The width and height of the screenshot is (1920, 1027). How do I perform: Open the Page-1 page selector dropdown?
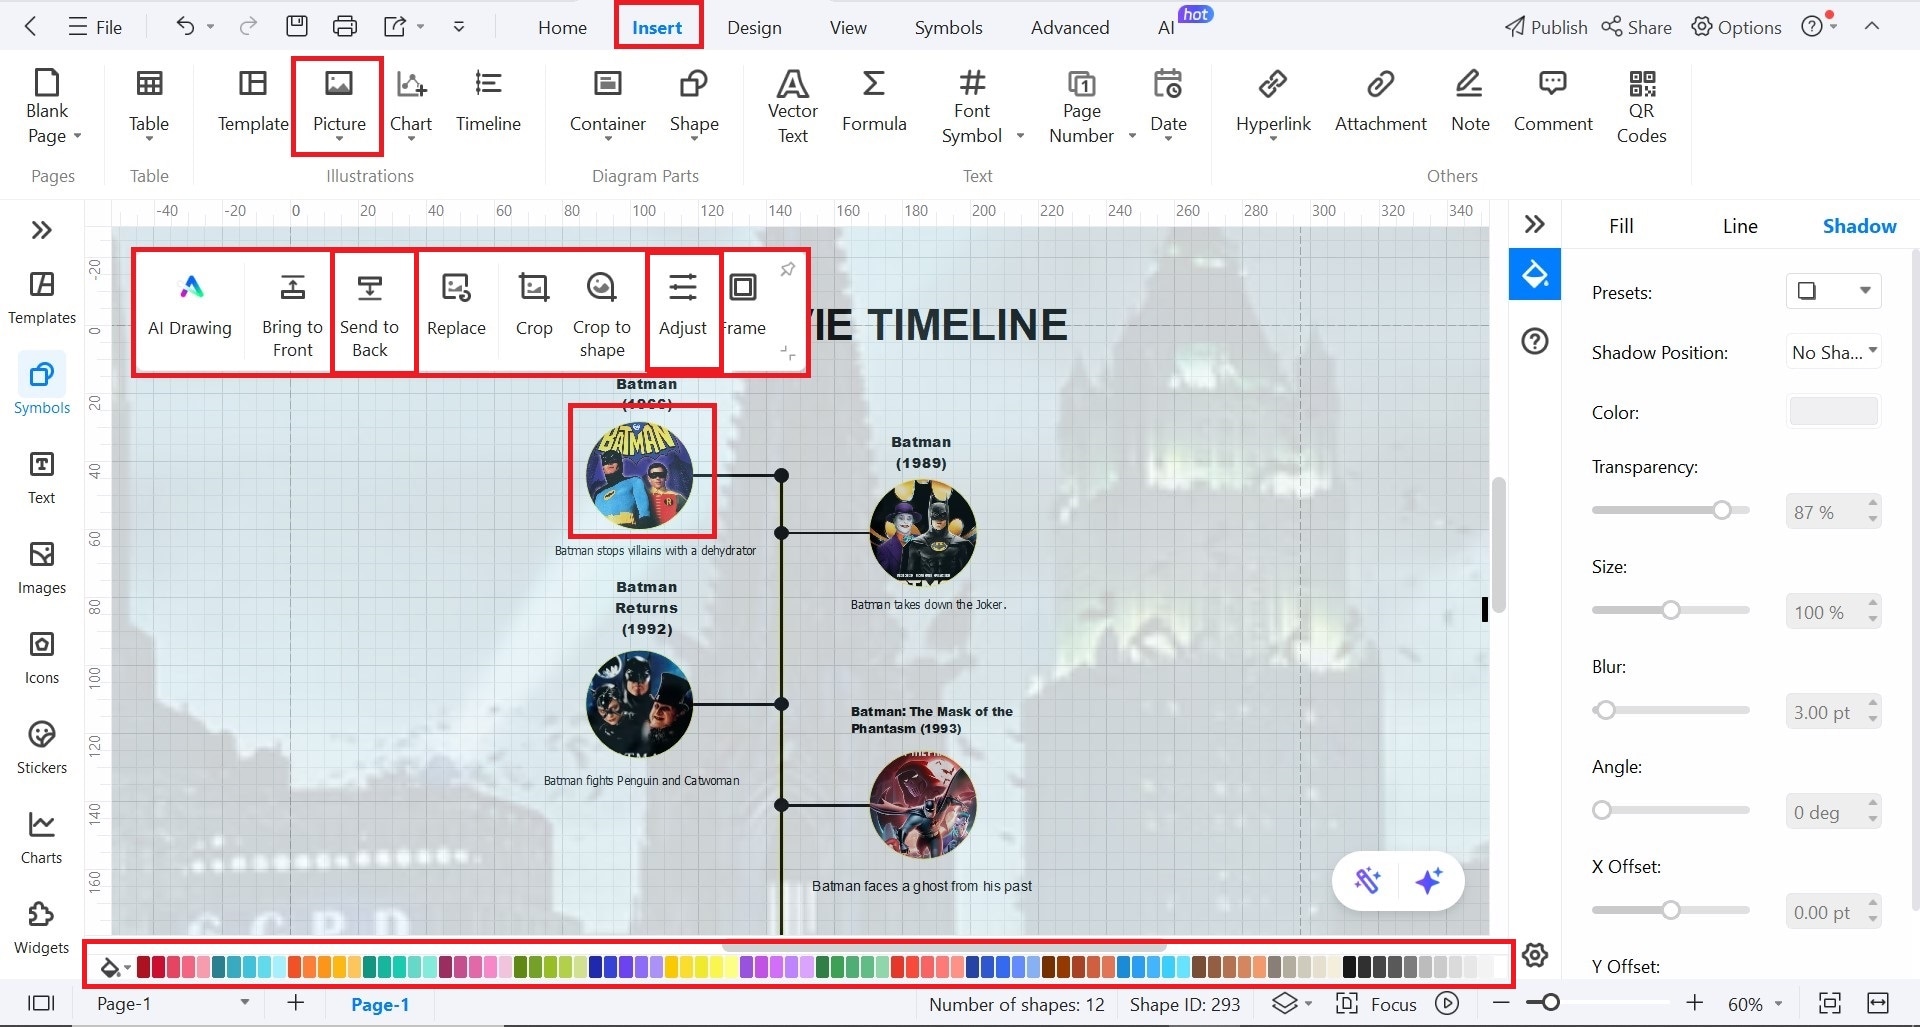point(244,1002)
